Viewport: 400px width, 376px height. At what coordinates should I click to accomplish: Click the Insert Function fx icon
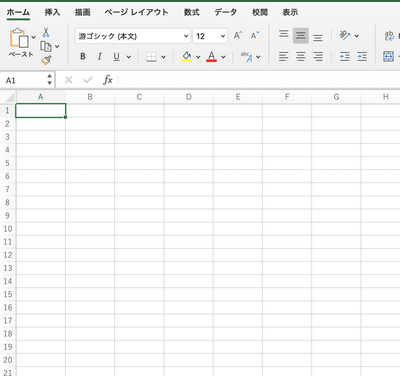click(108, 80)
